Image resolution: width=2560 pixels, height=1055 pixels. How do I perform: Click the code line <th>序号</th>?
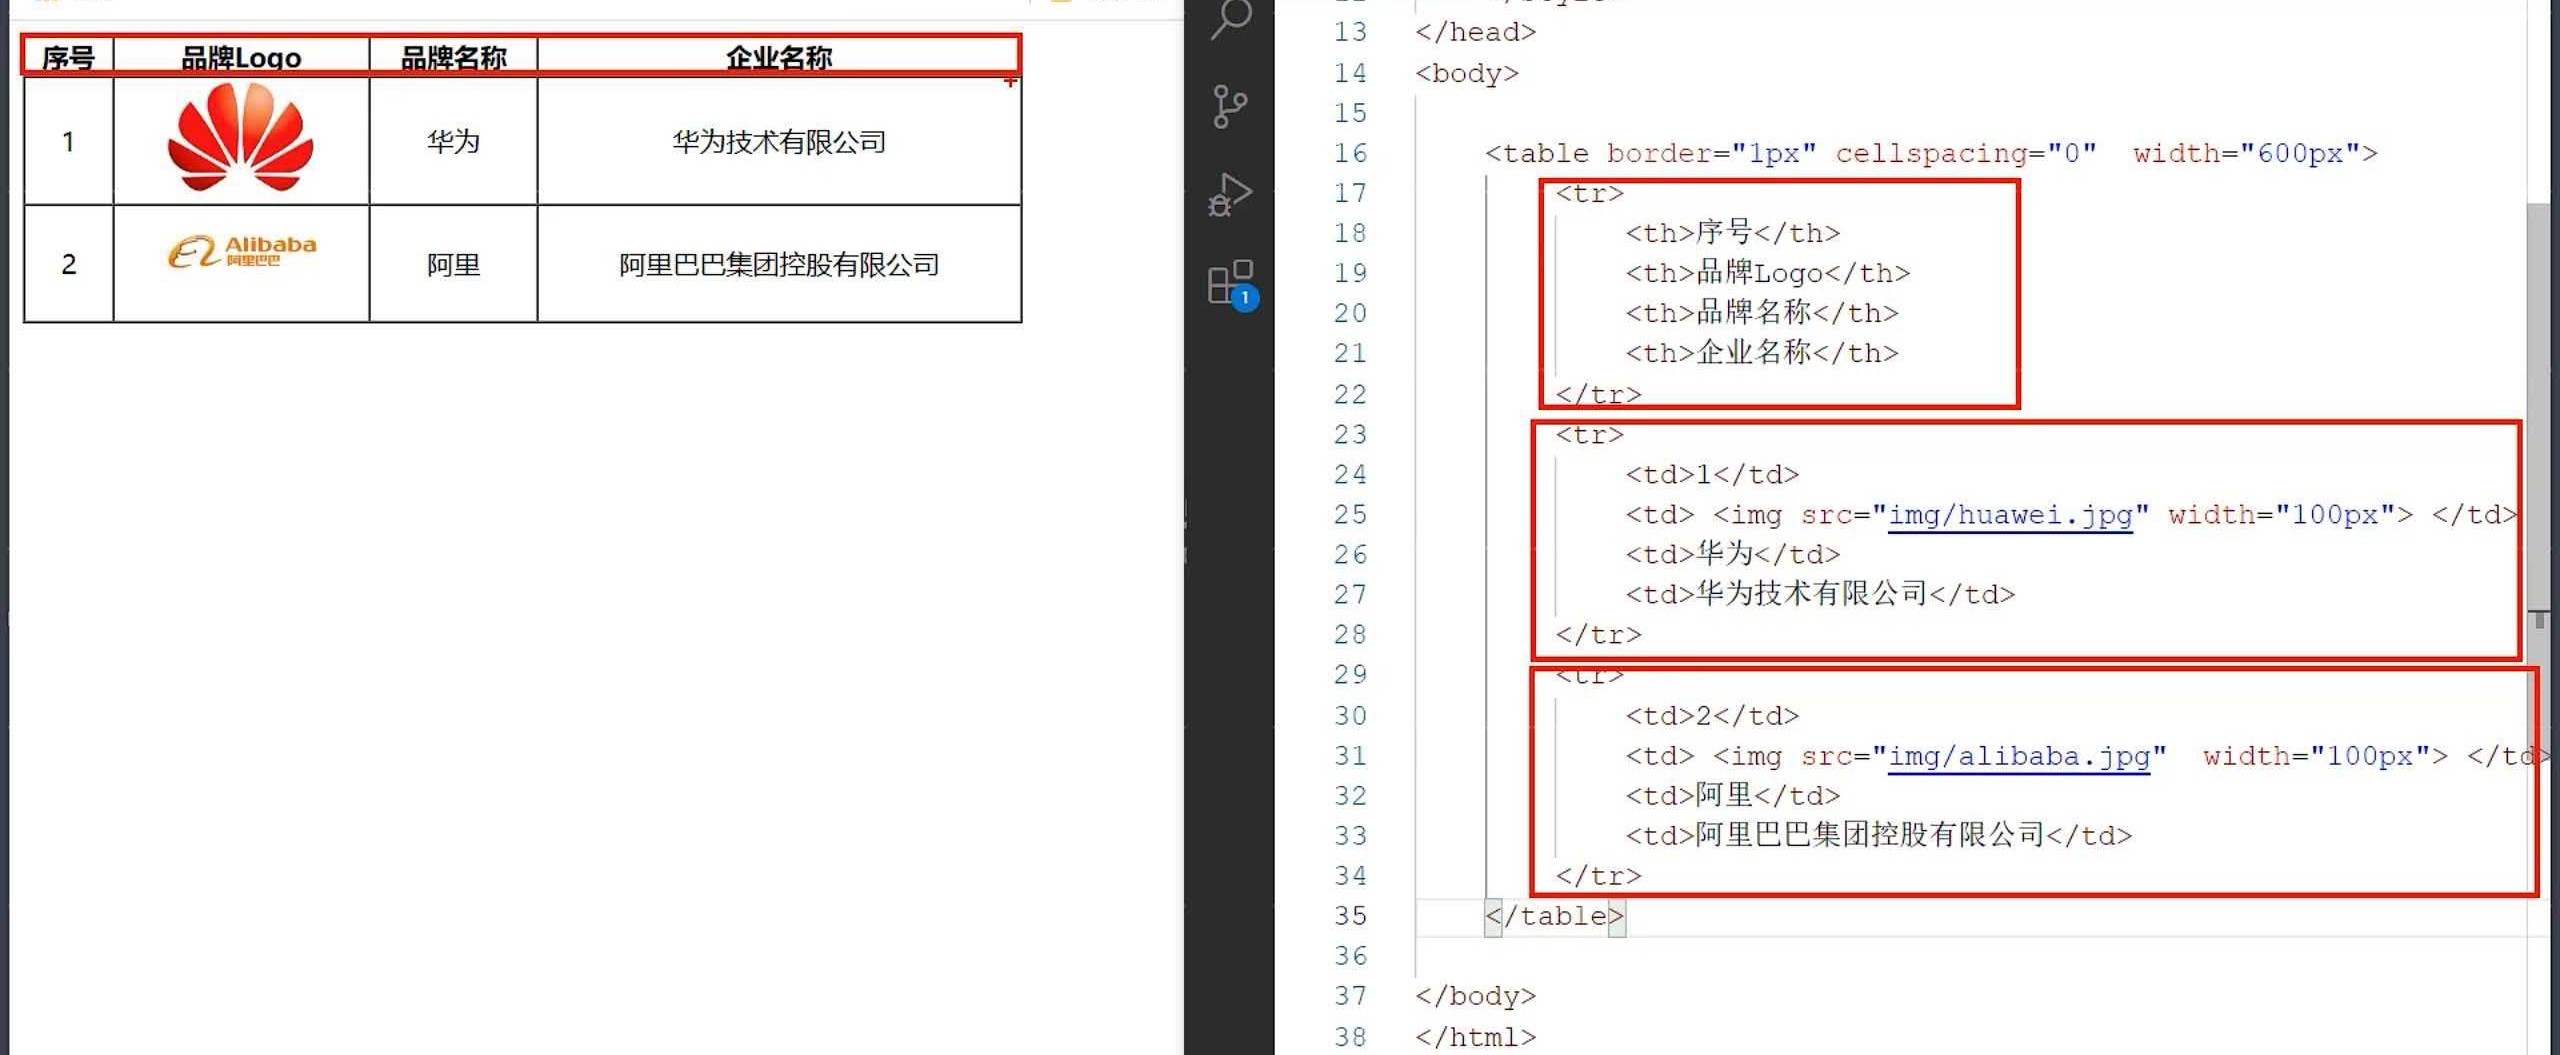click(1732, 232)
